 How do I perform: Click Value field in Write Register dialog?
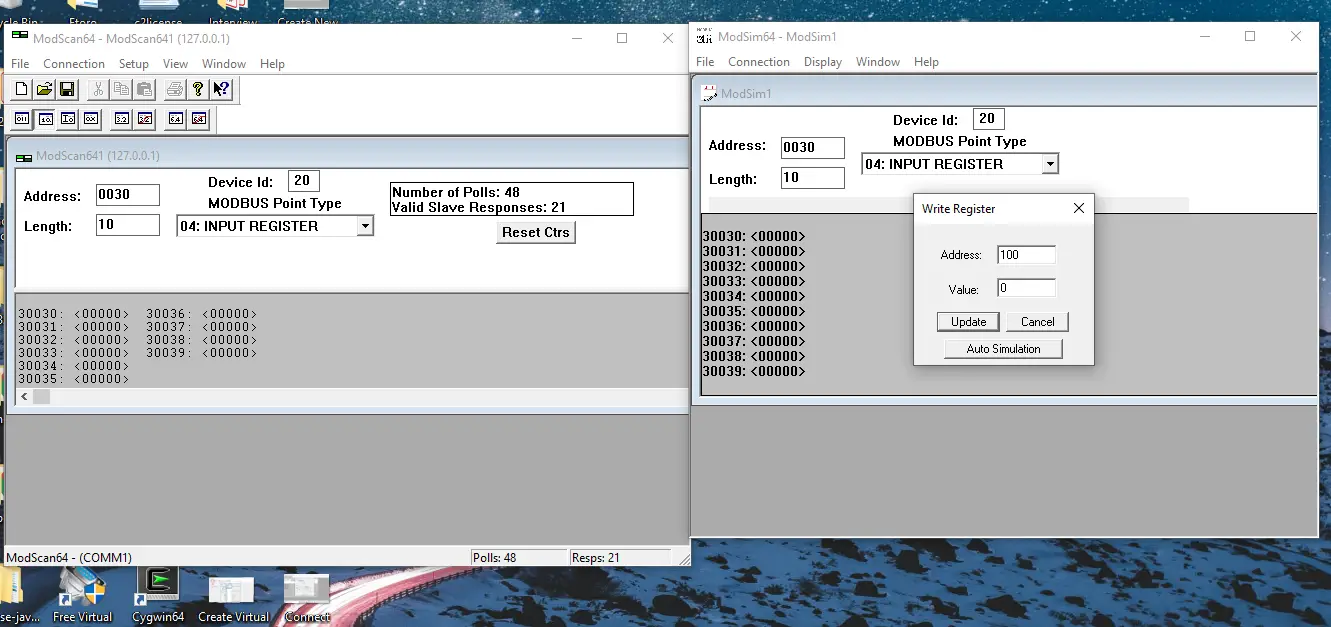pos(1026,289)
